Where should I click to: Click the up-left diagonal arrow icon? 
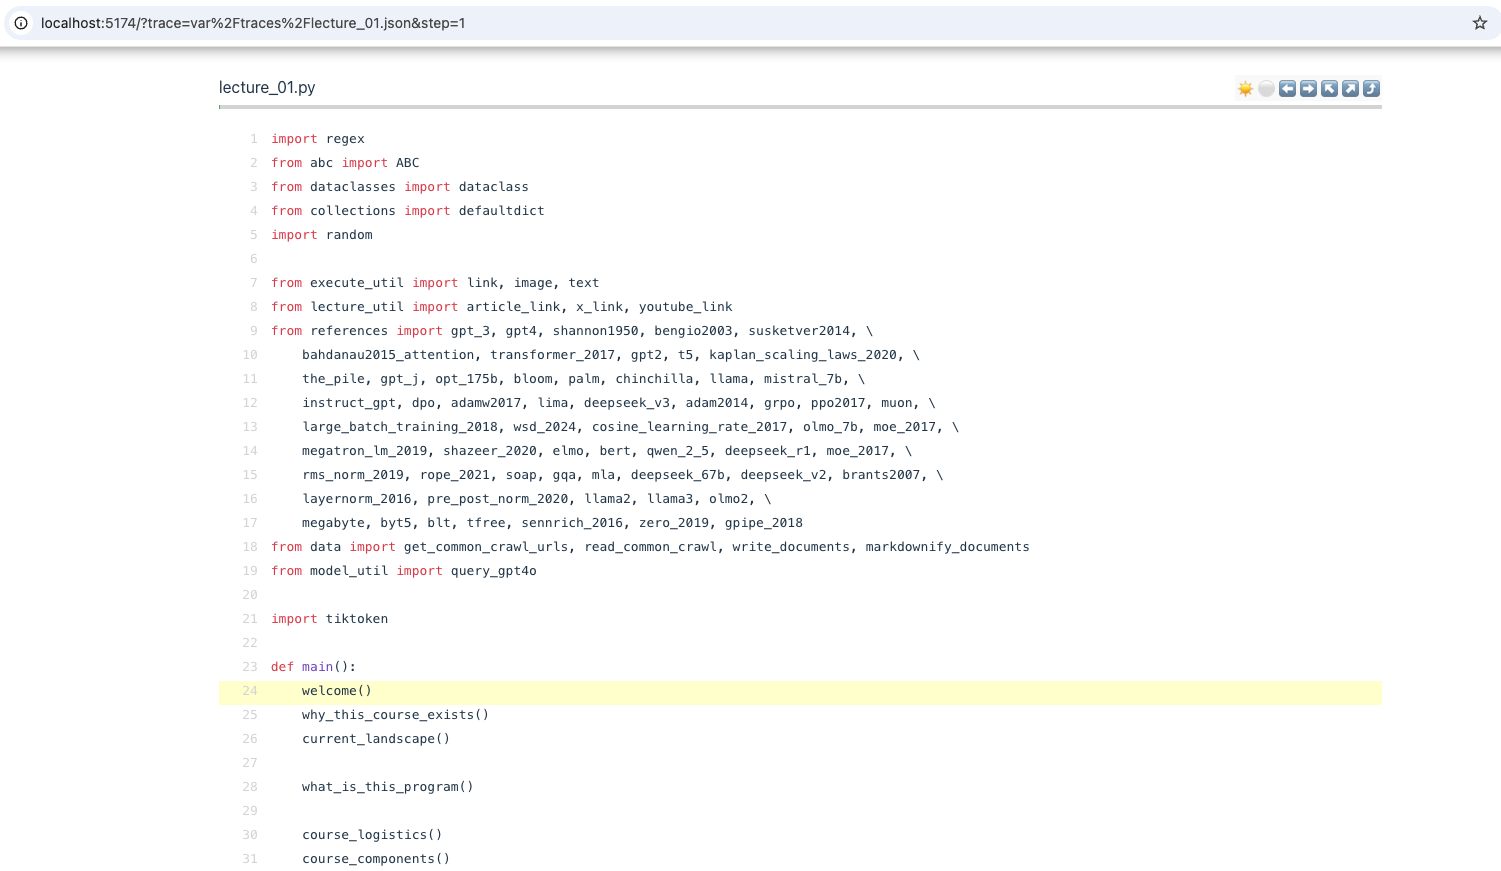pos(1329,89)
